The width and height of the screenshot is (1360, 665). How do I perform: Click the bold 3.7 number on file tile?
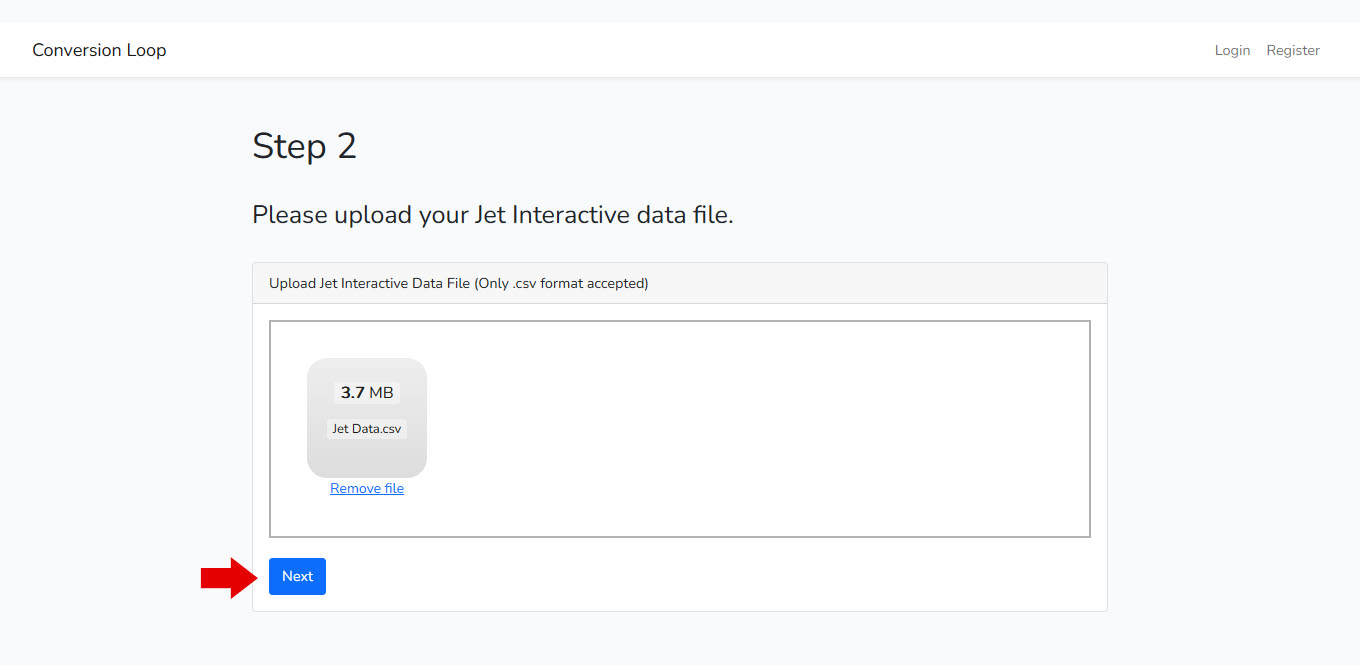coord(352,393)
